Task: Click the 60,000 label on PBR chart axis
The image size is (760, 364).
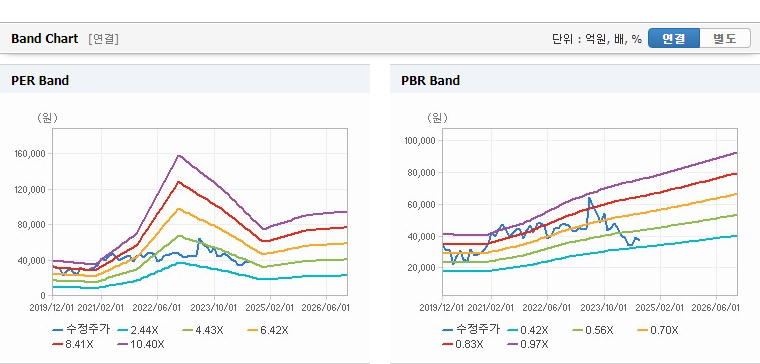Action: [x=422, y=205]
